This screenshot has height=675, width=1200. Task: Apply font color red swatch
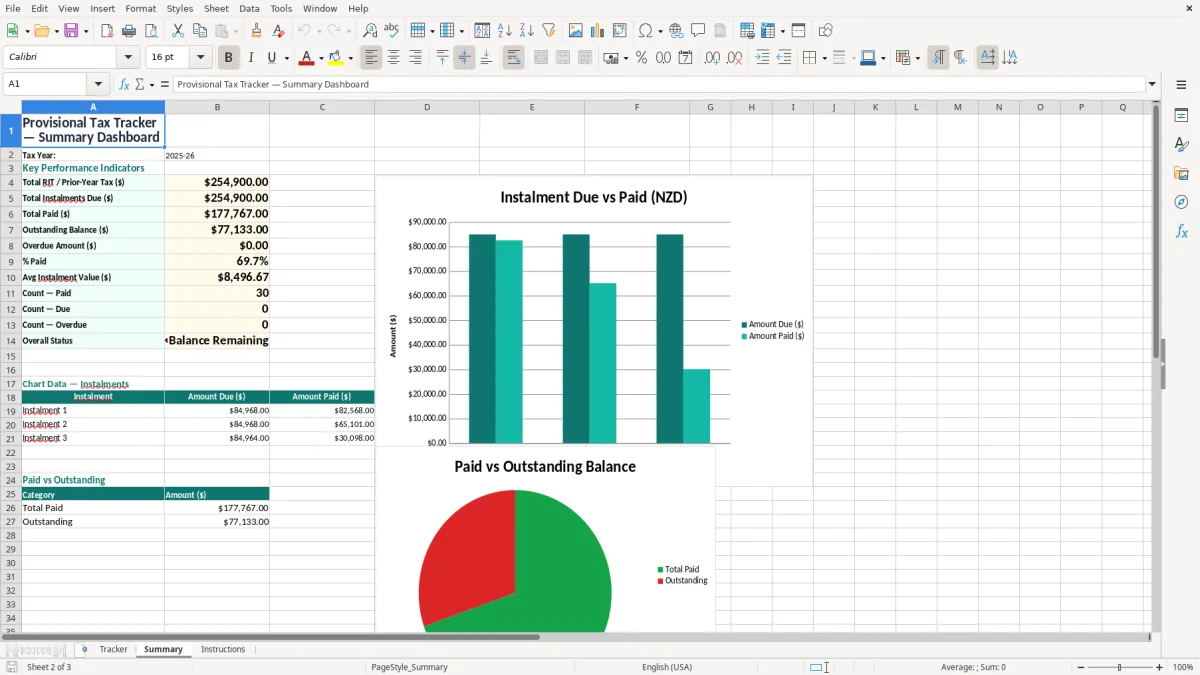307,58
